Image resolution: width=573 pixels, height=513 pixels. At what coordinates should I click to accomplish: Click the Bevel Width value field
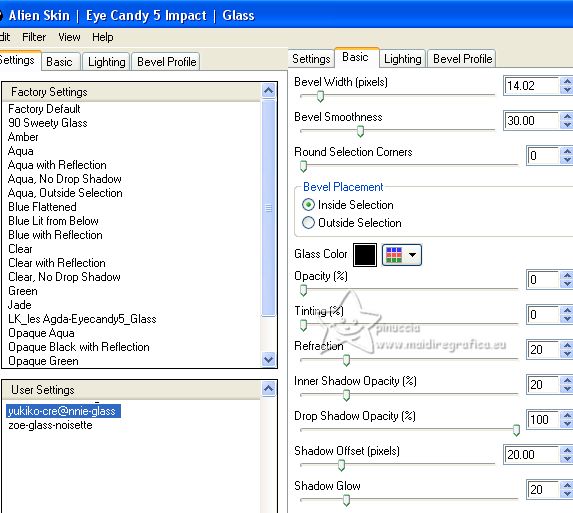(x=531, y=86)
